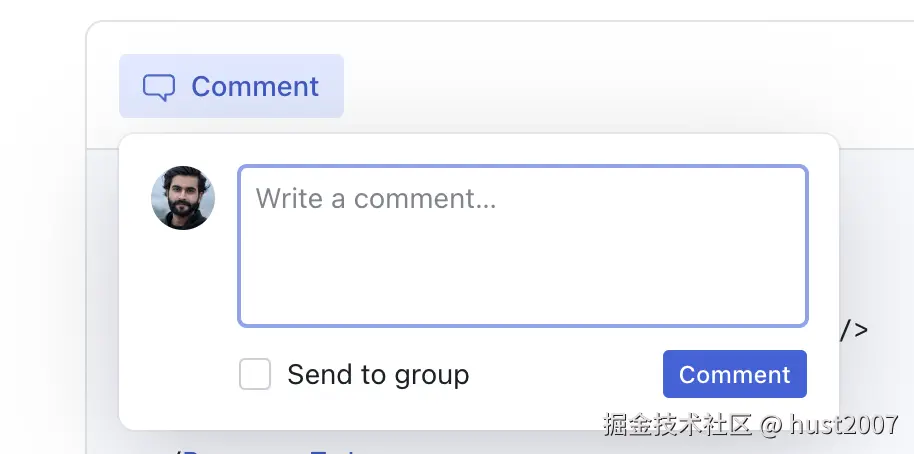Check the "Send to group" checkbox
Viewport: 914px width, 454px height.
255,375
